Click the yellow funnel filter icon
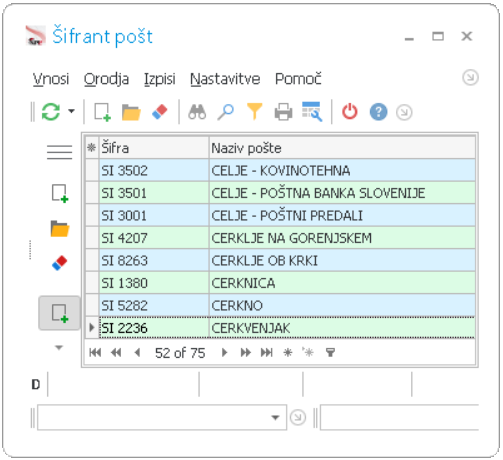Screen dimensions: 503x460 [255, 111]
